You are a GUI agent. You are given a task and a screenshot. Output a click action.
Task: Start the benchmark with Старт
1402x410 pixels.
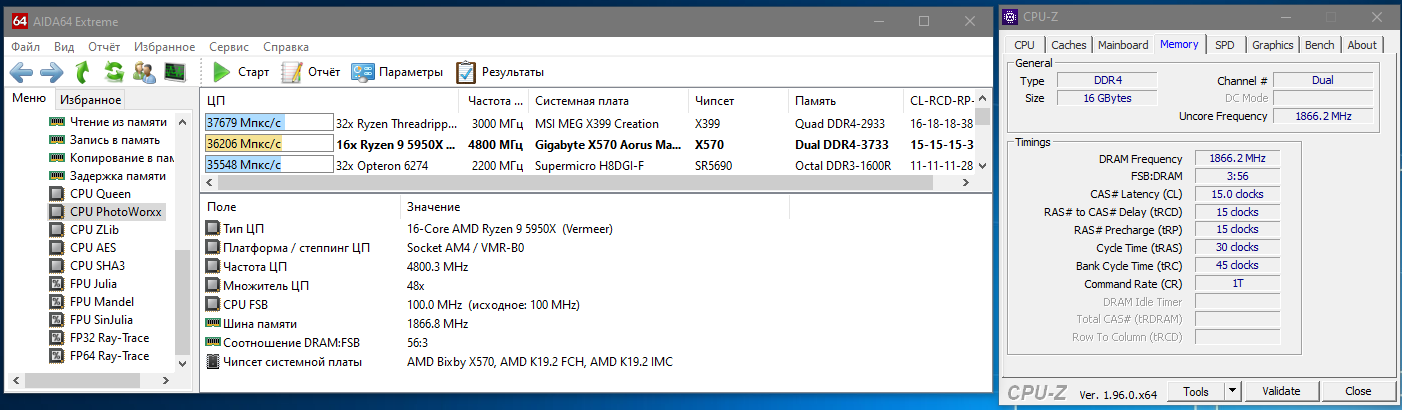tap(241, 72)
